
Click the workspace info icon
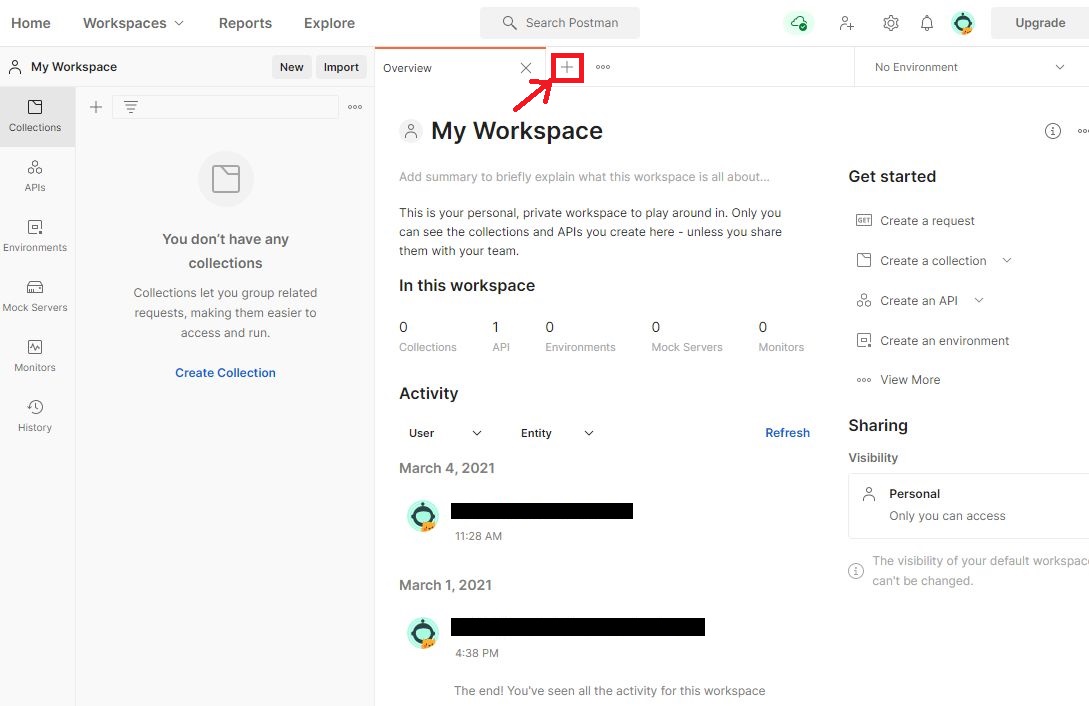[1053, 131]
